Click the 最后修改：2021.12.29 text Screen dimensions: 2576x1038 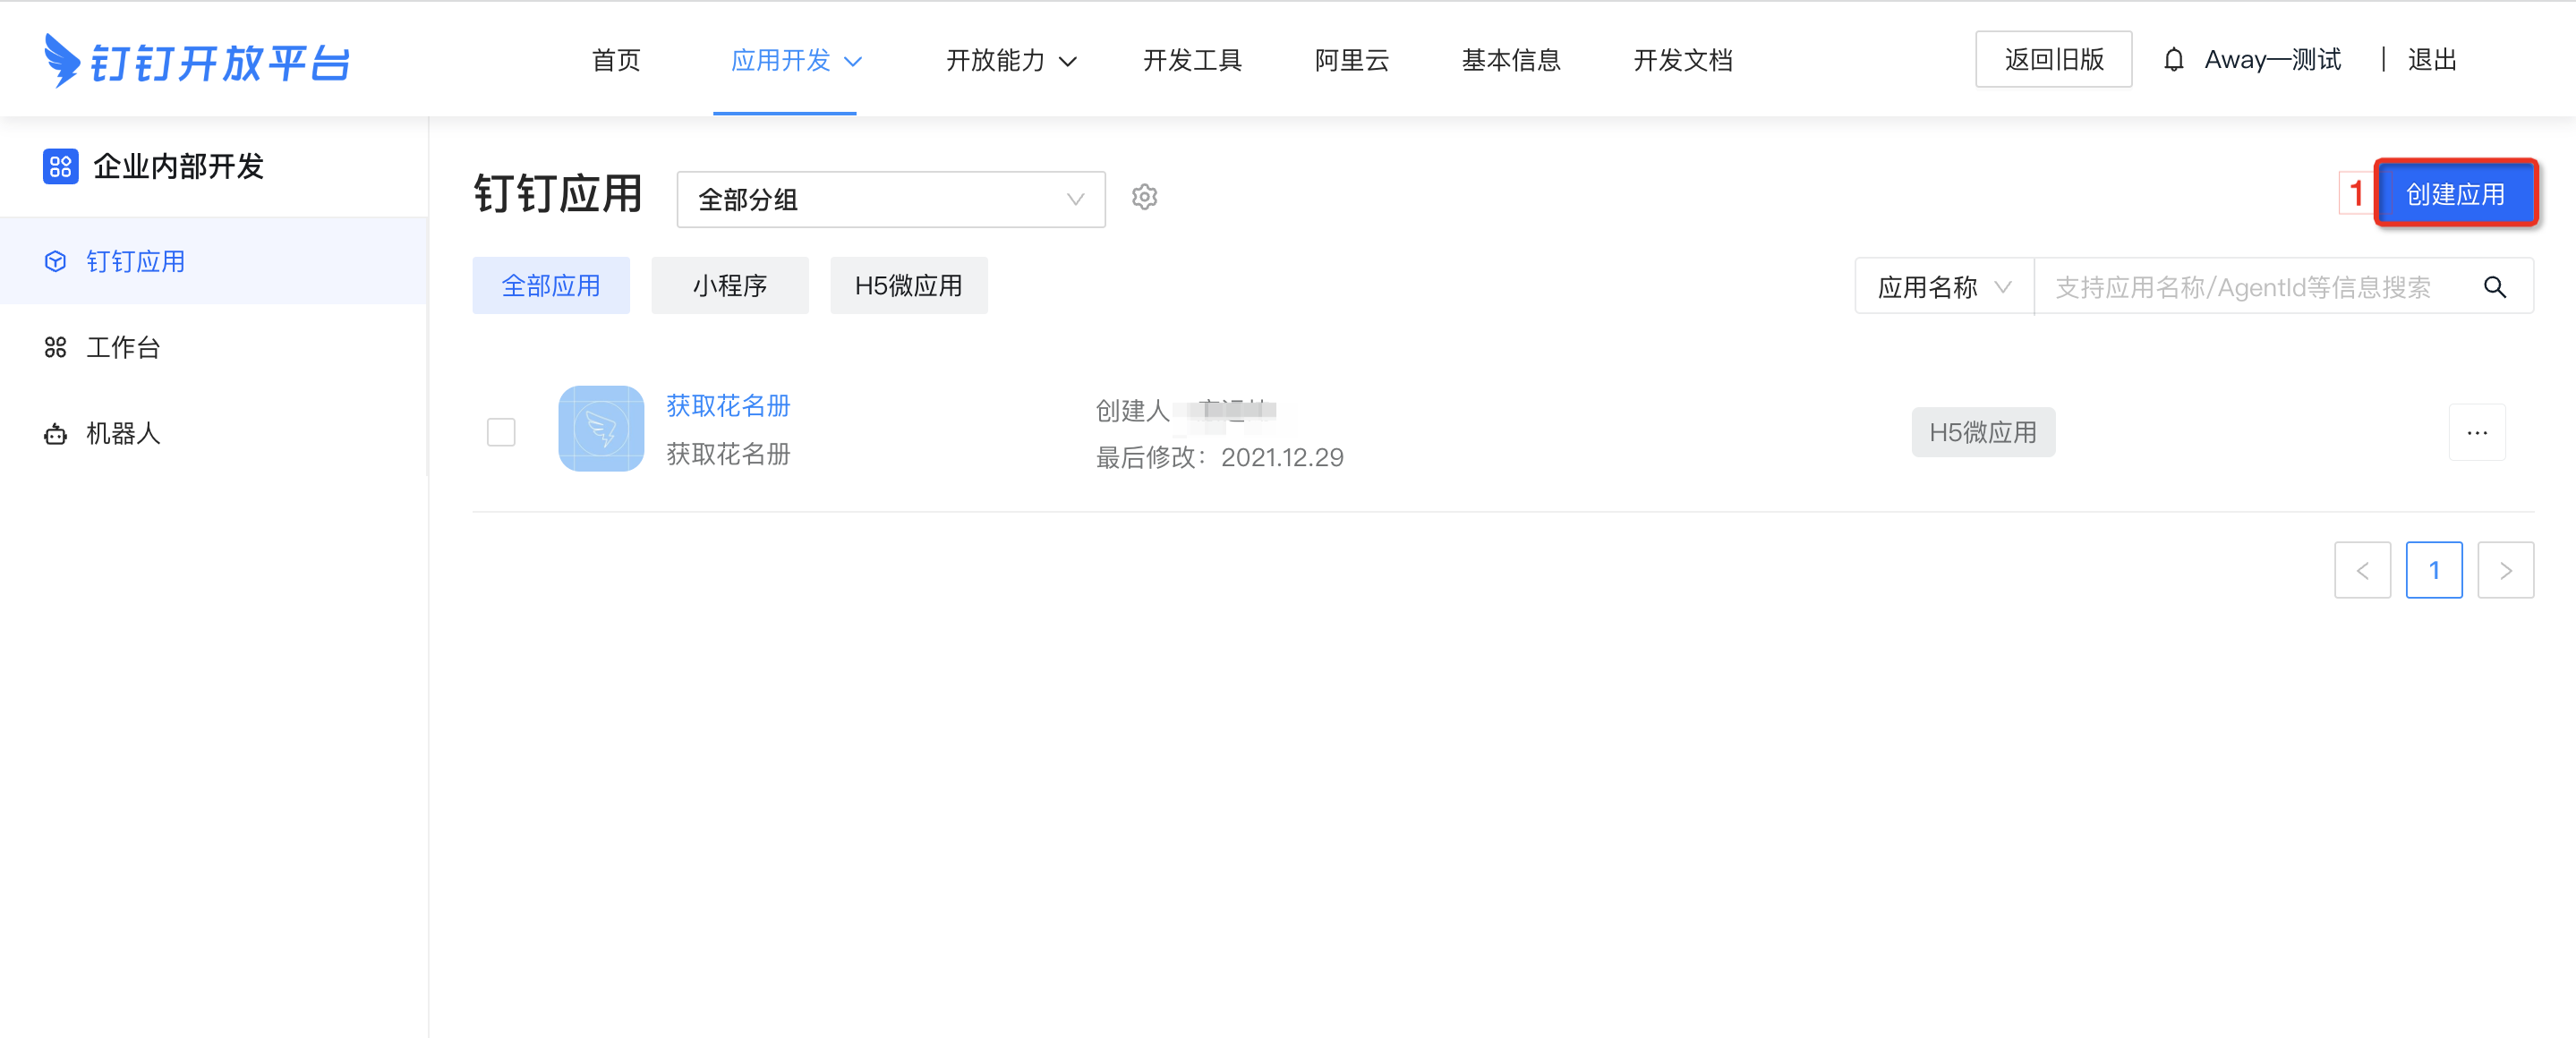1219,457
